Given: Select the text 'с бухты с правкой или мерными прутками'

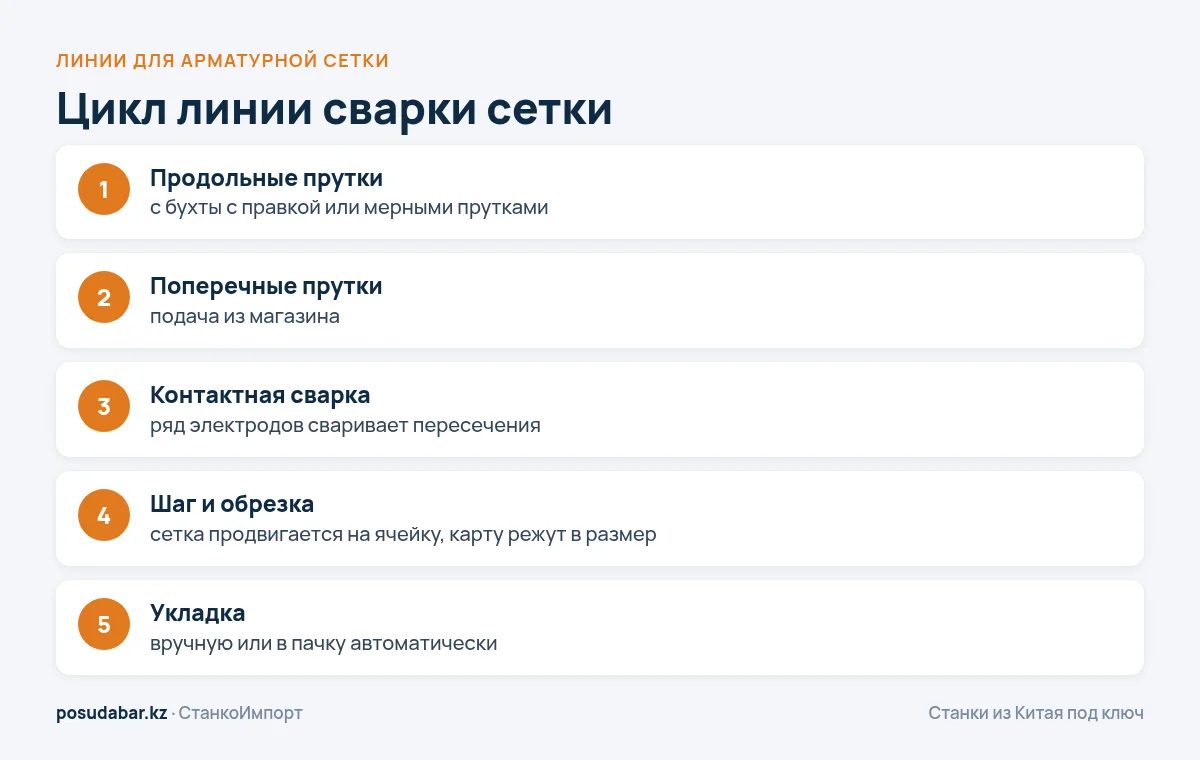Looking at the screenshot, I should [x=349, y=208].
